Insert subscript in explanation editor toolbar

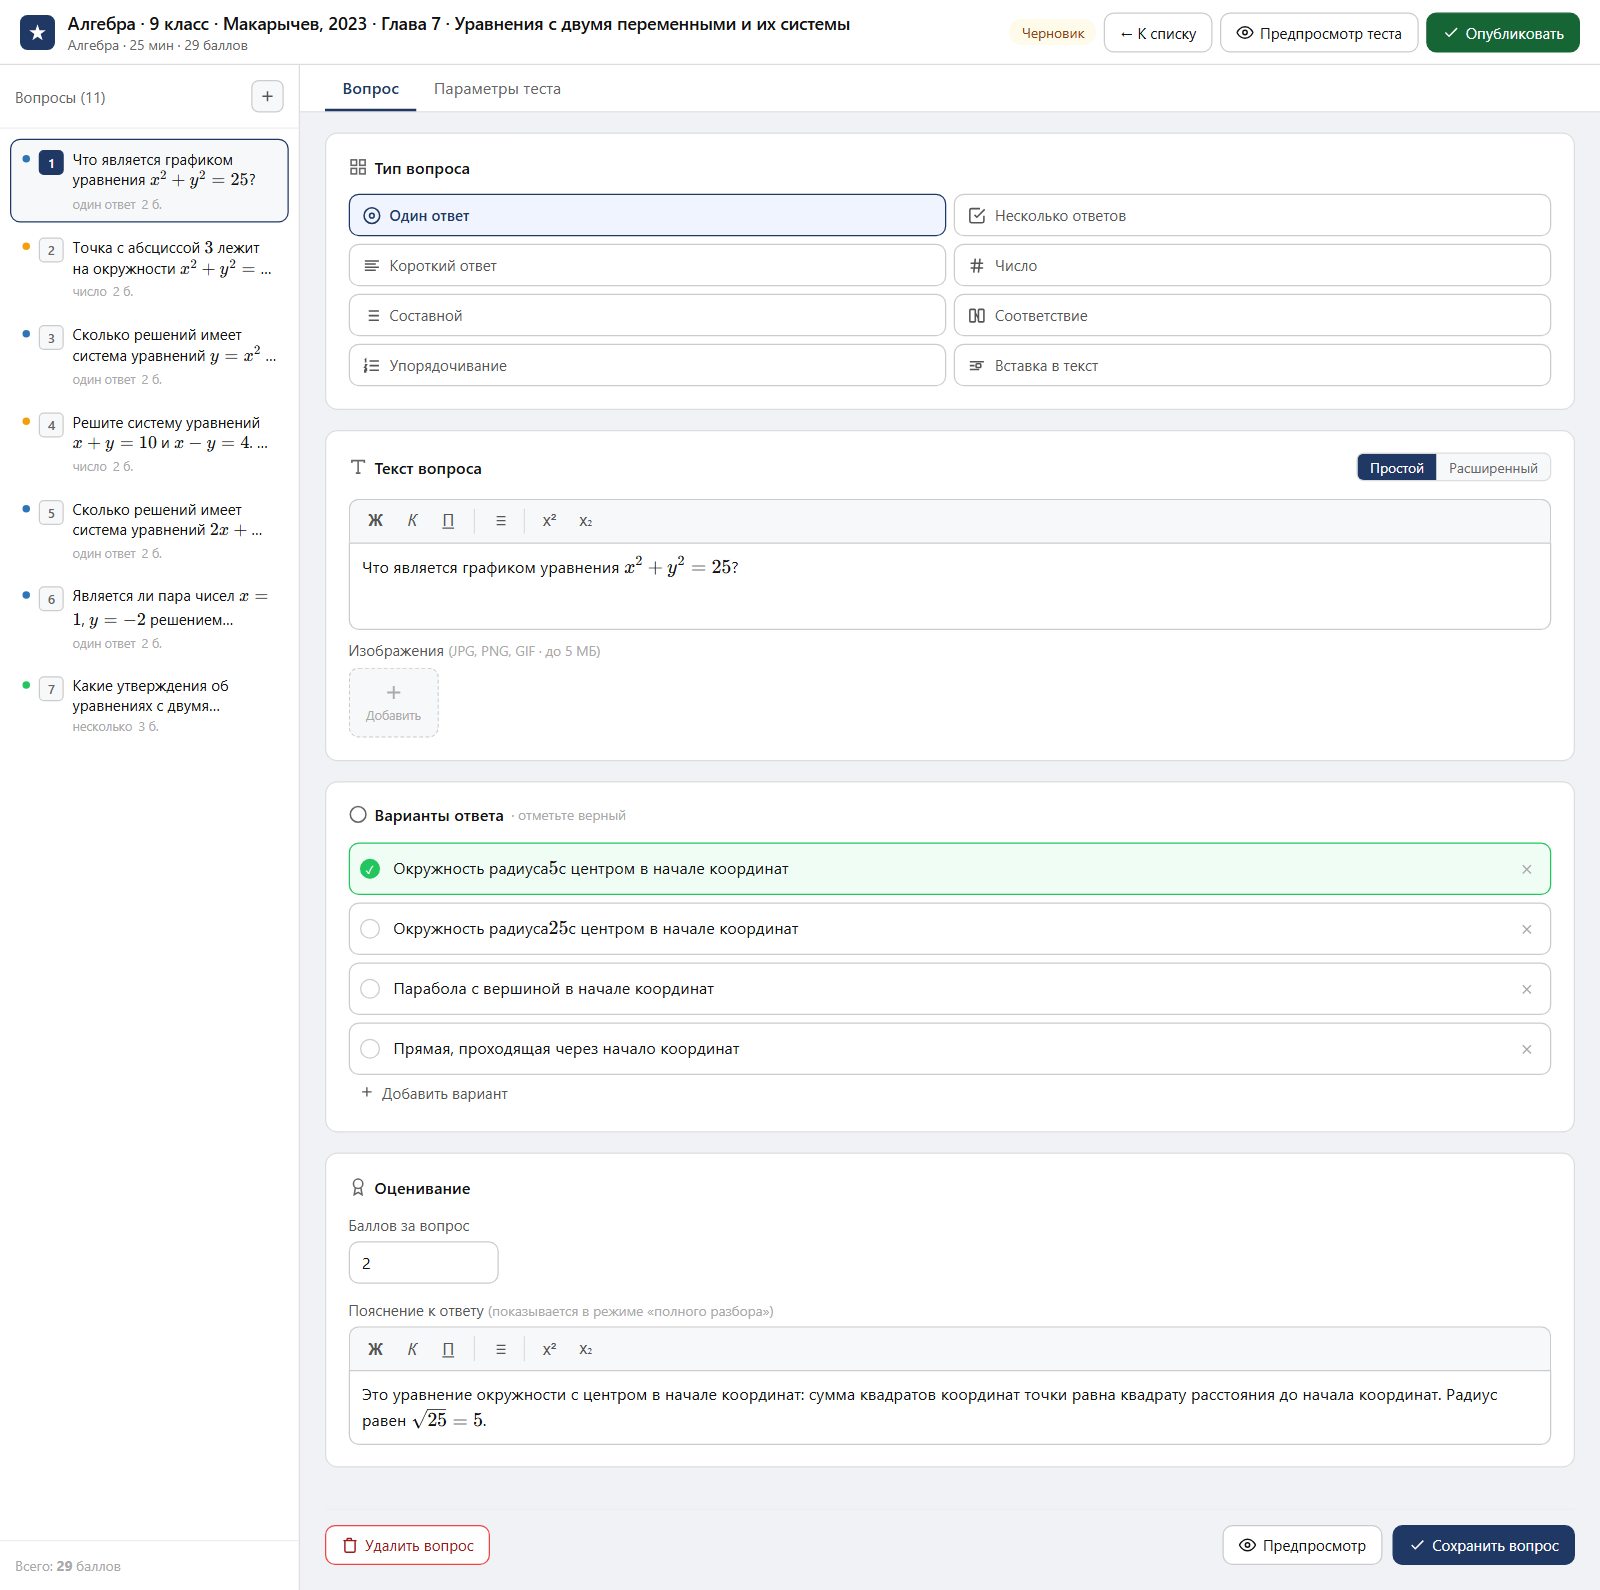[x=586, y=1349]
